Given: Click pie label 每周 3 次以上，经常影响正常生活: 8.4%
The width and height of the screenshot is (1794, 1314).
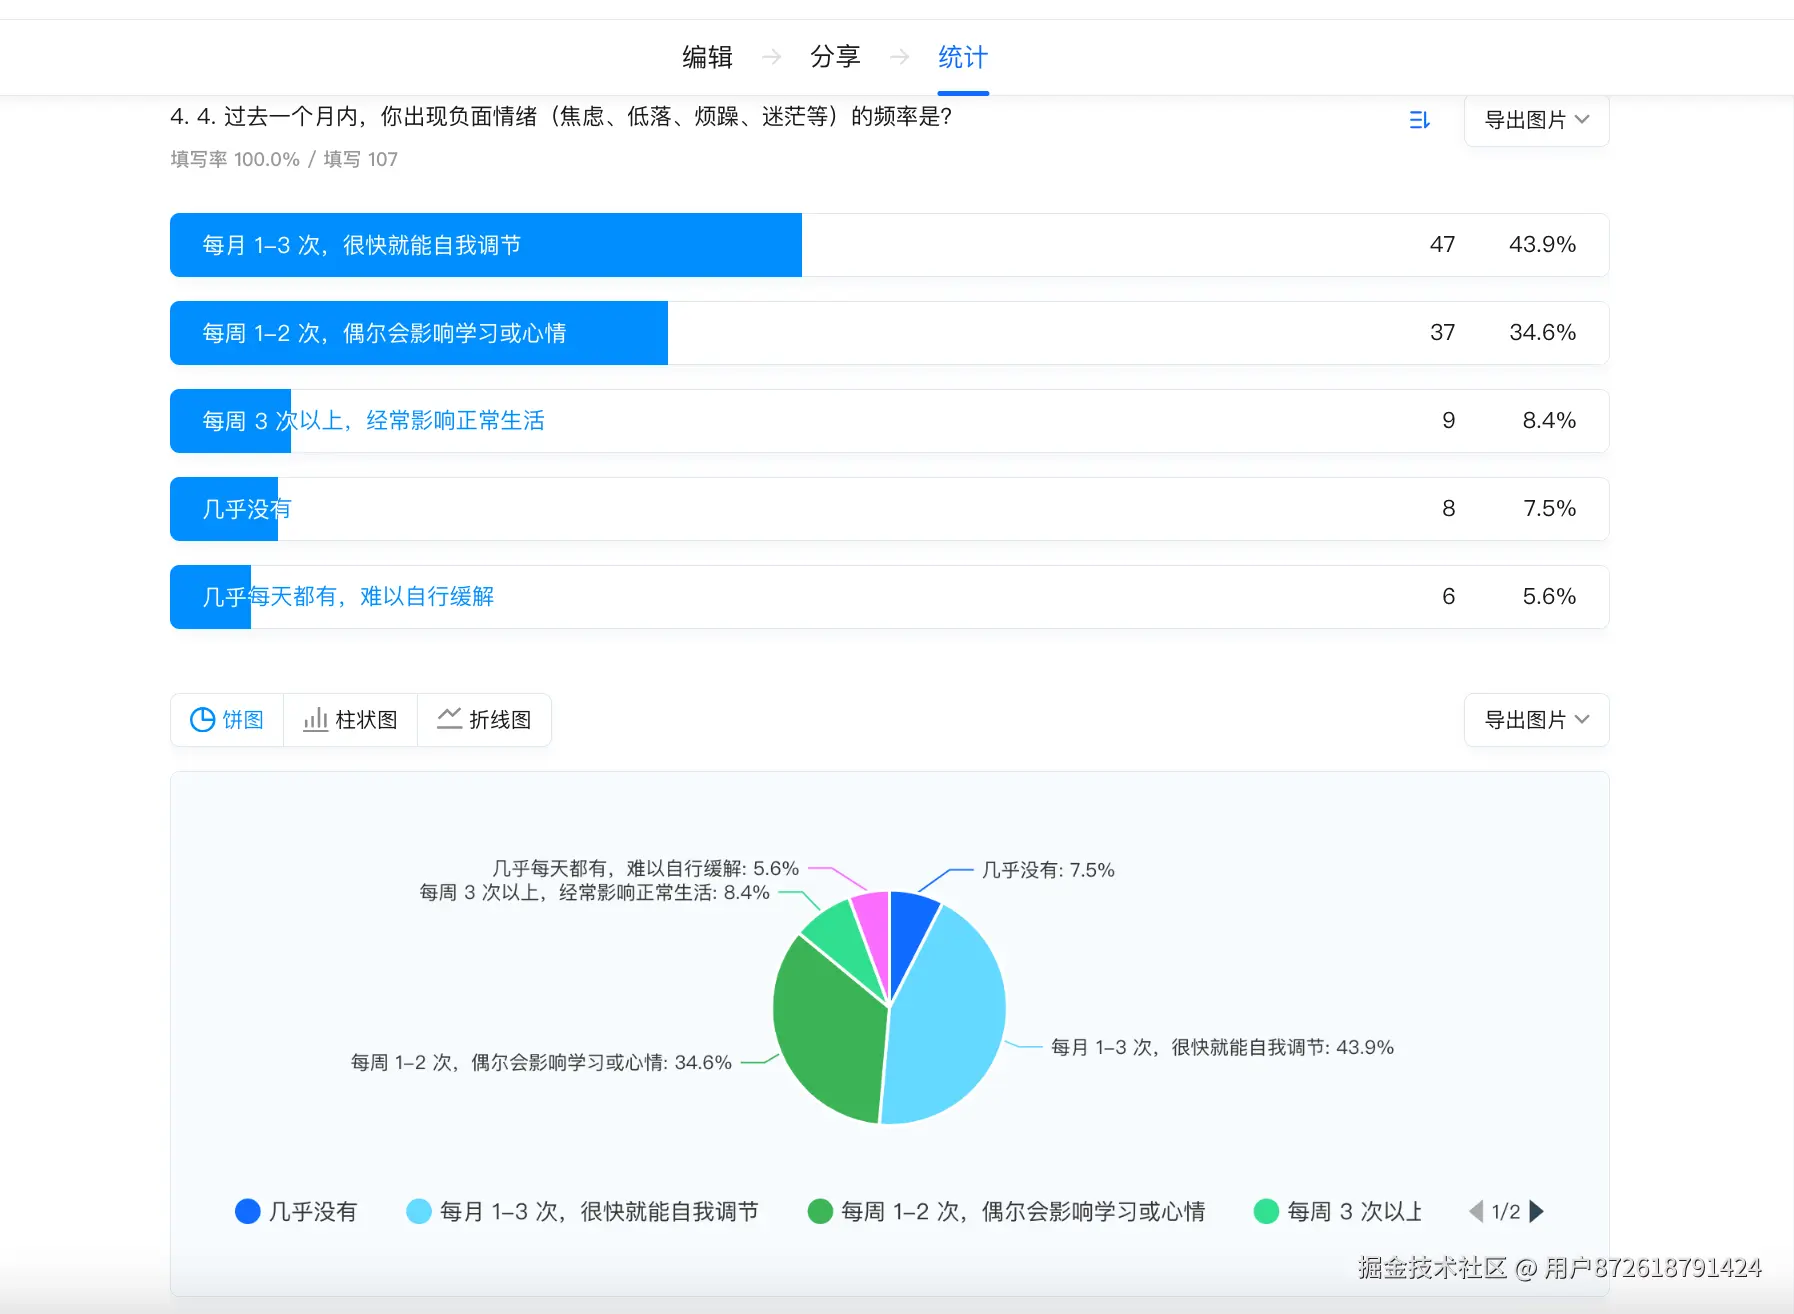Looking at the screenshot, I should pyautogui.click(x=594, y=892).
